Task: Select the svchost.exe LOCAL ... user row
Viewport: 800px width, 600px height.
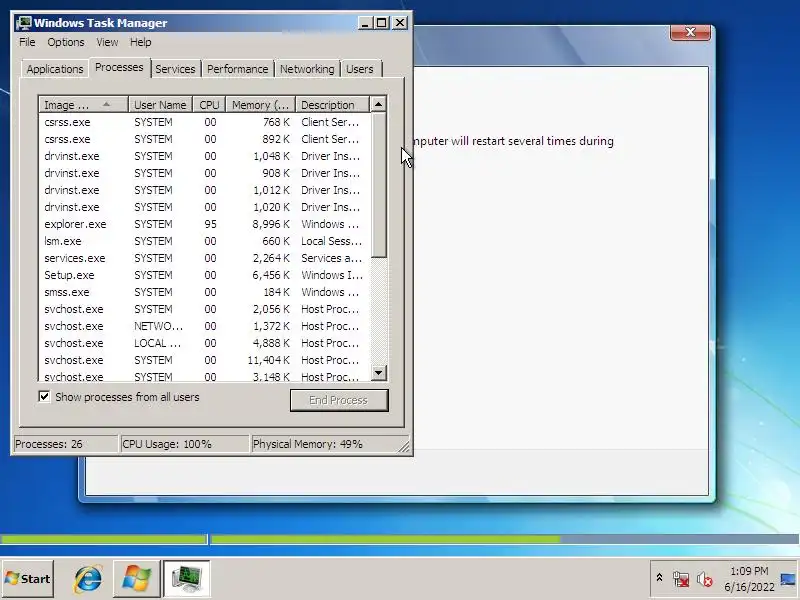Action: [x=204, y=343]
